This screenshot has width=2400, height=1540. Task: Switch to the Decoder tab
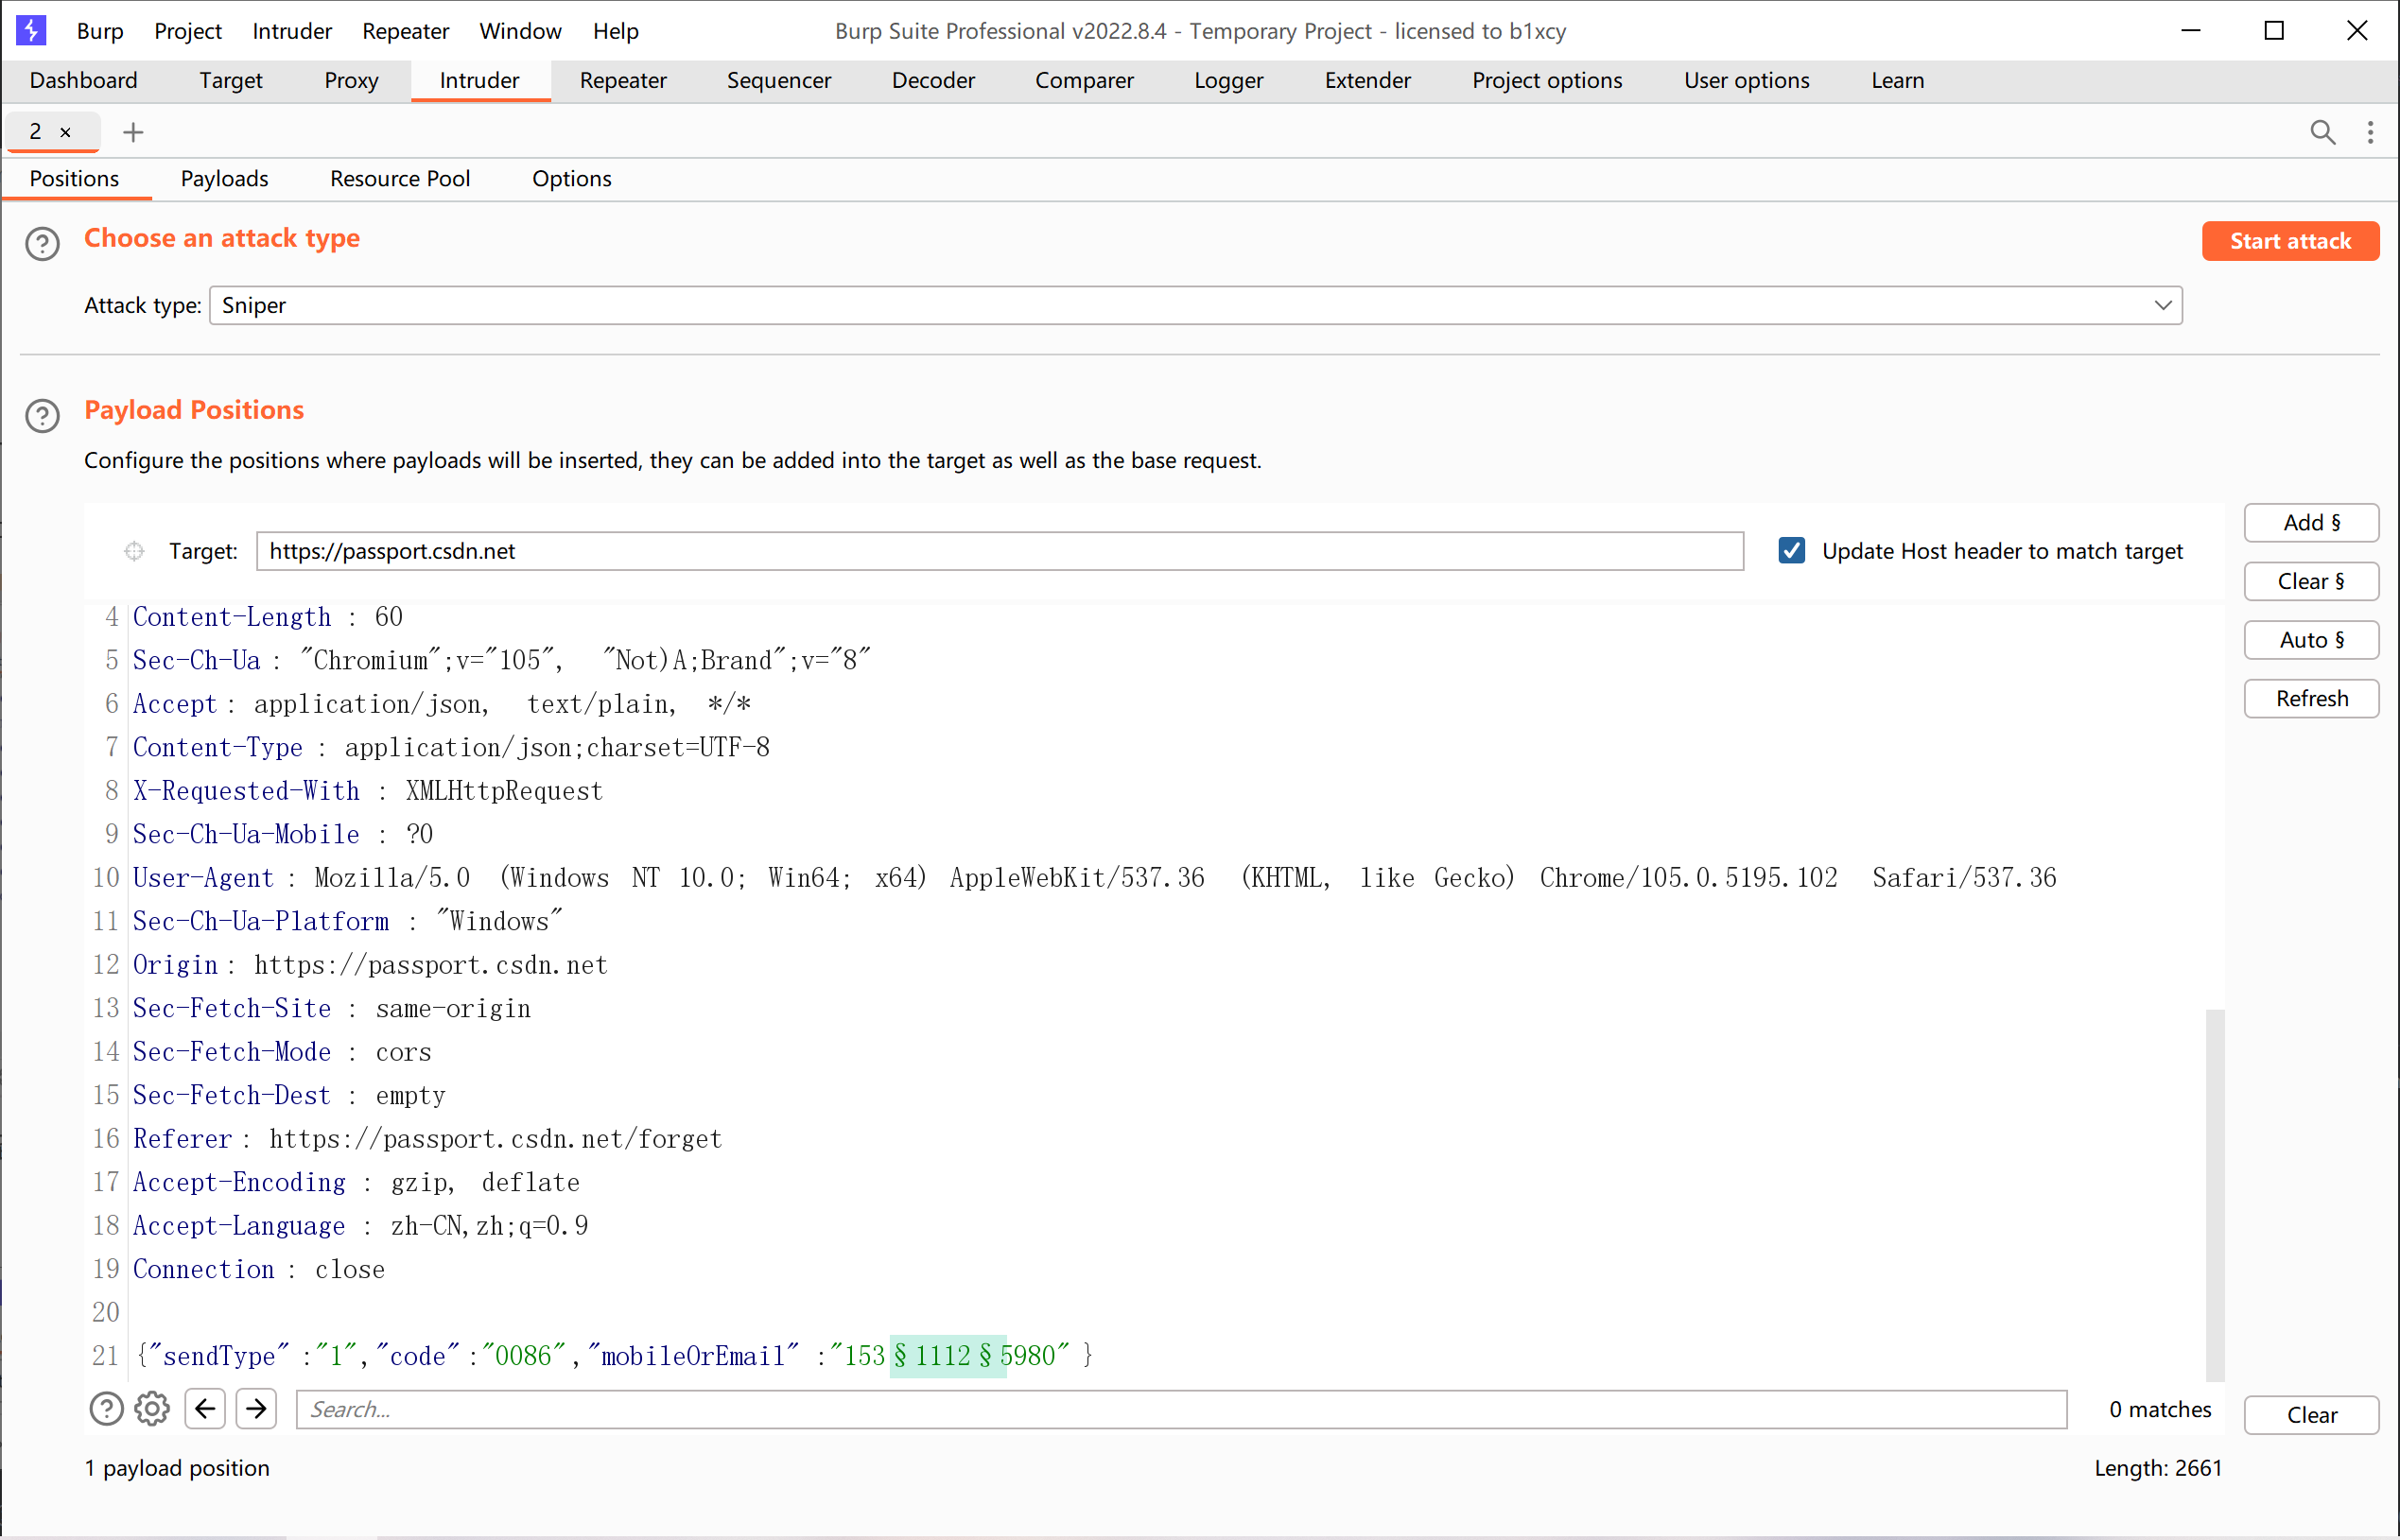click(933, 80)
